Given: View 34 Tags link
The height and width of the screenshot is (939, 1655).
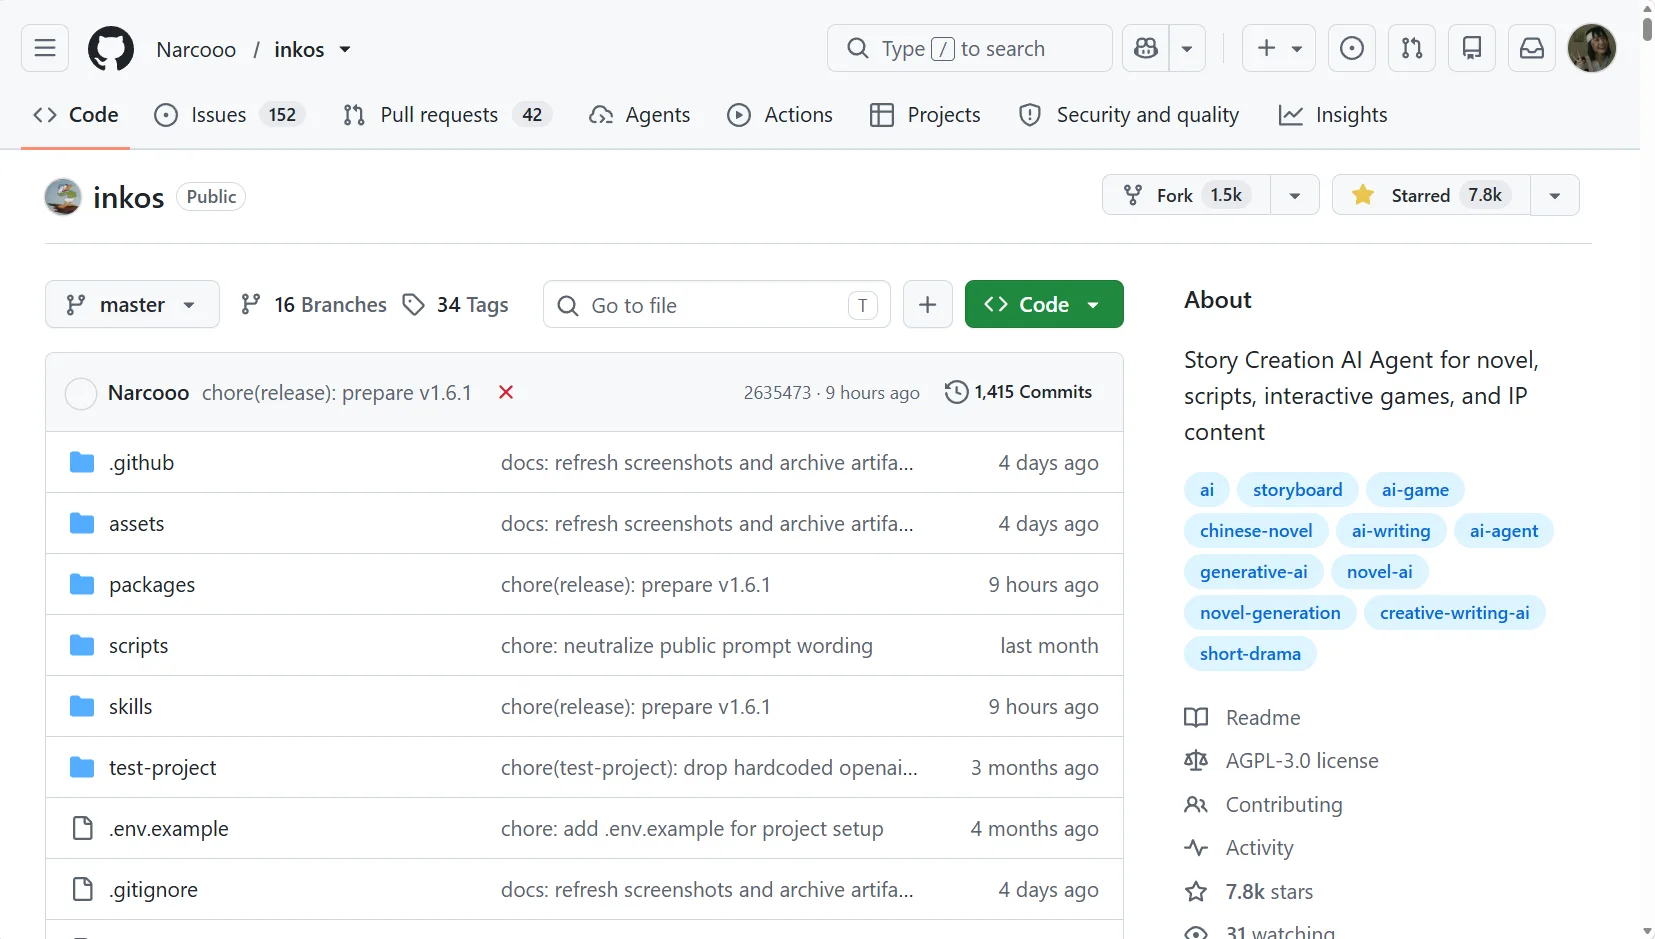Looking at the screenshot, I should (x=455, y=304).
